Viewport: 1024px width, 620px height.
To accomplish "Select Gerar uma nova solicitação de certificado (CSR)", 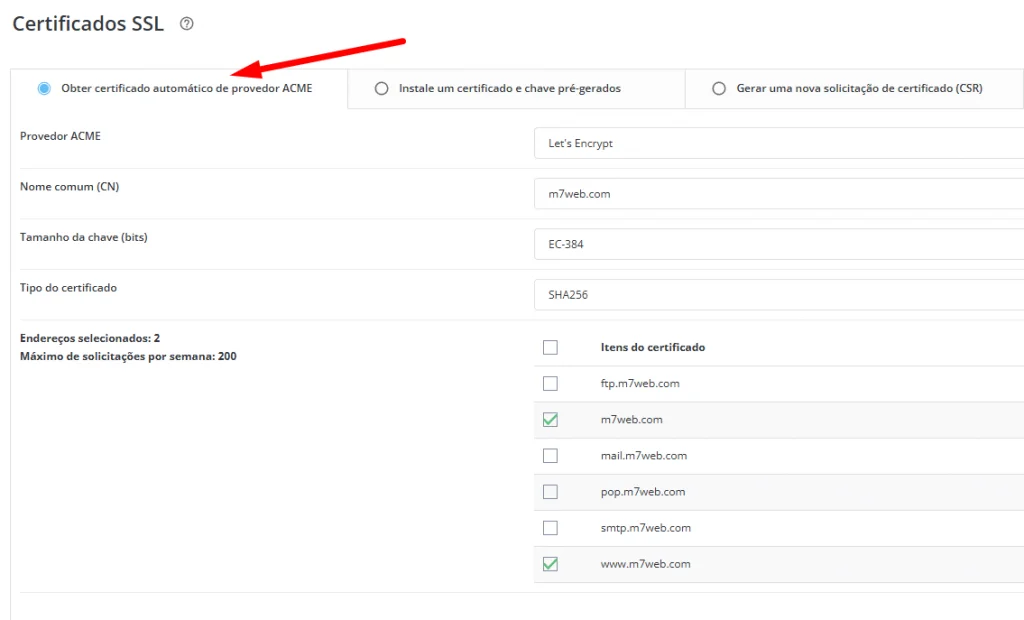I will 719,88.
